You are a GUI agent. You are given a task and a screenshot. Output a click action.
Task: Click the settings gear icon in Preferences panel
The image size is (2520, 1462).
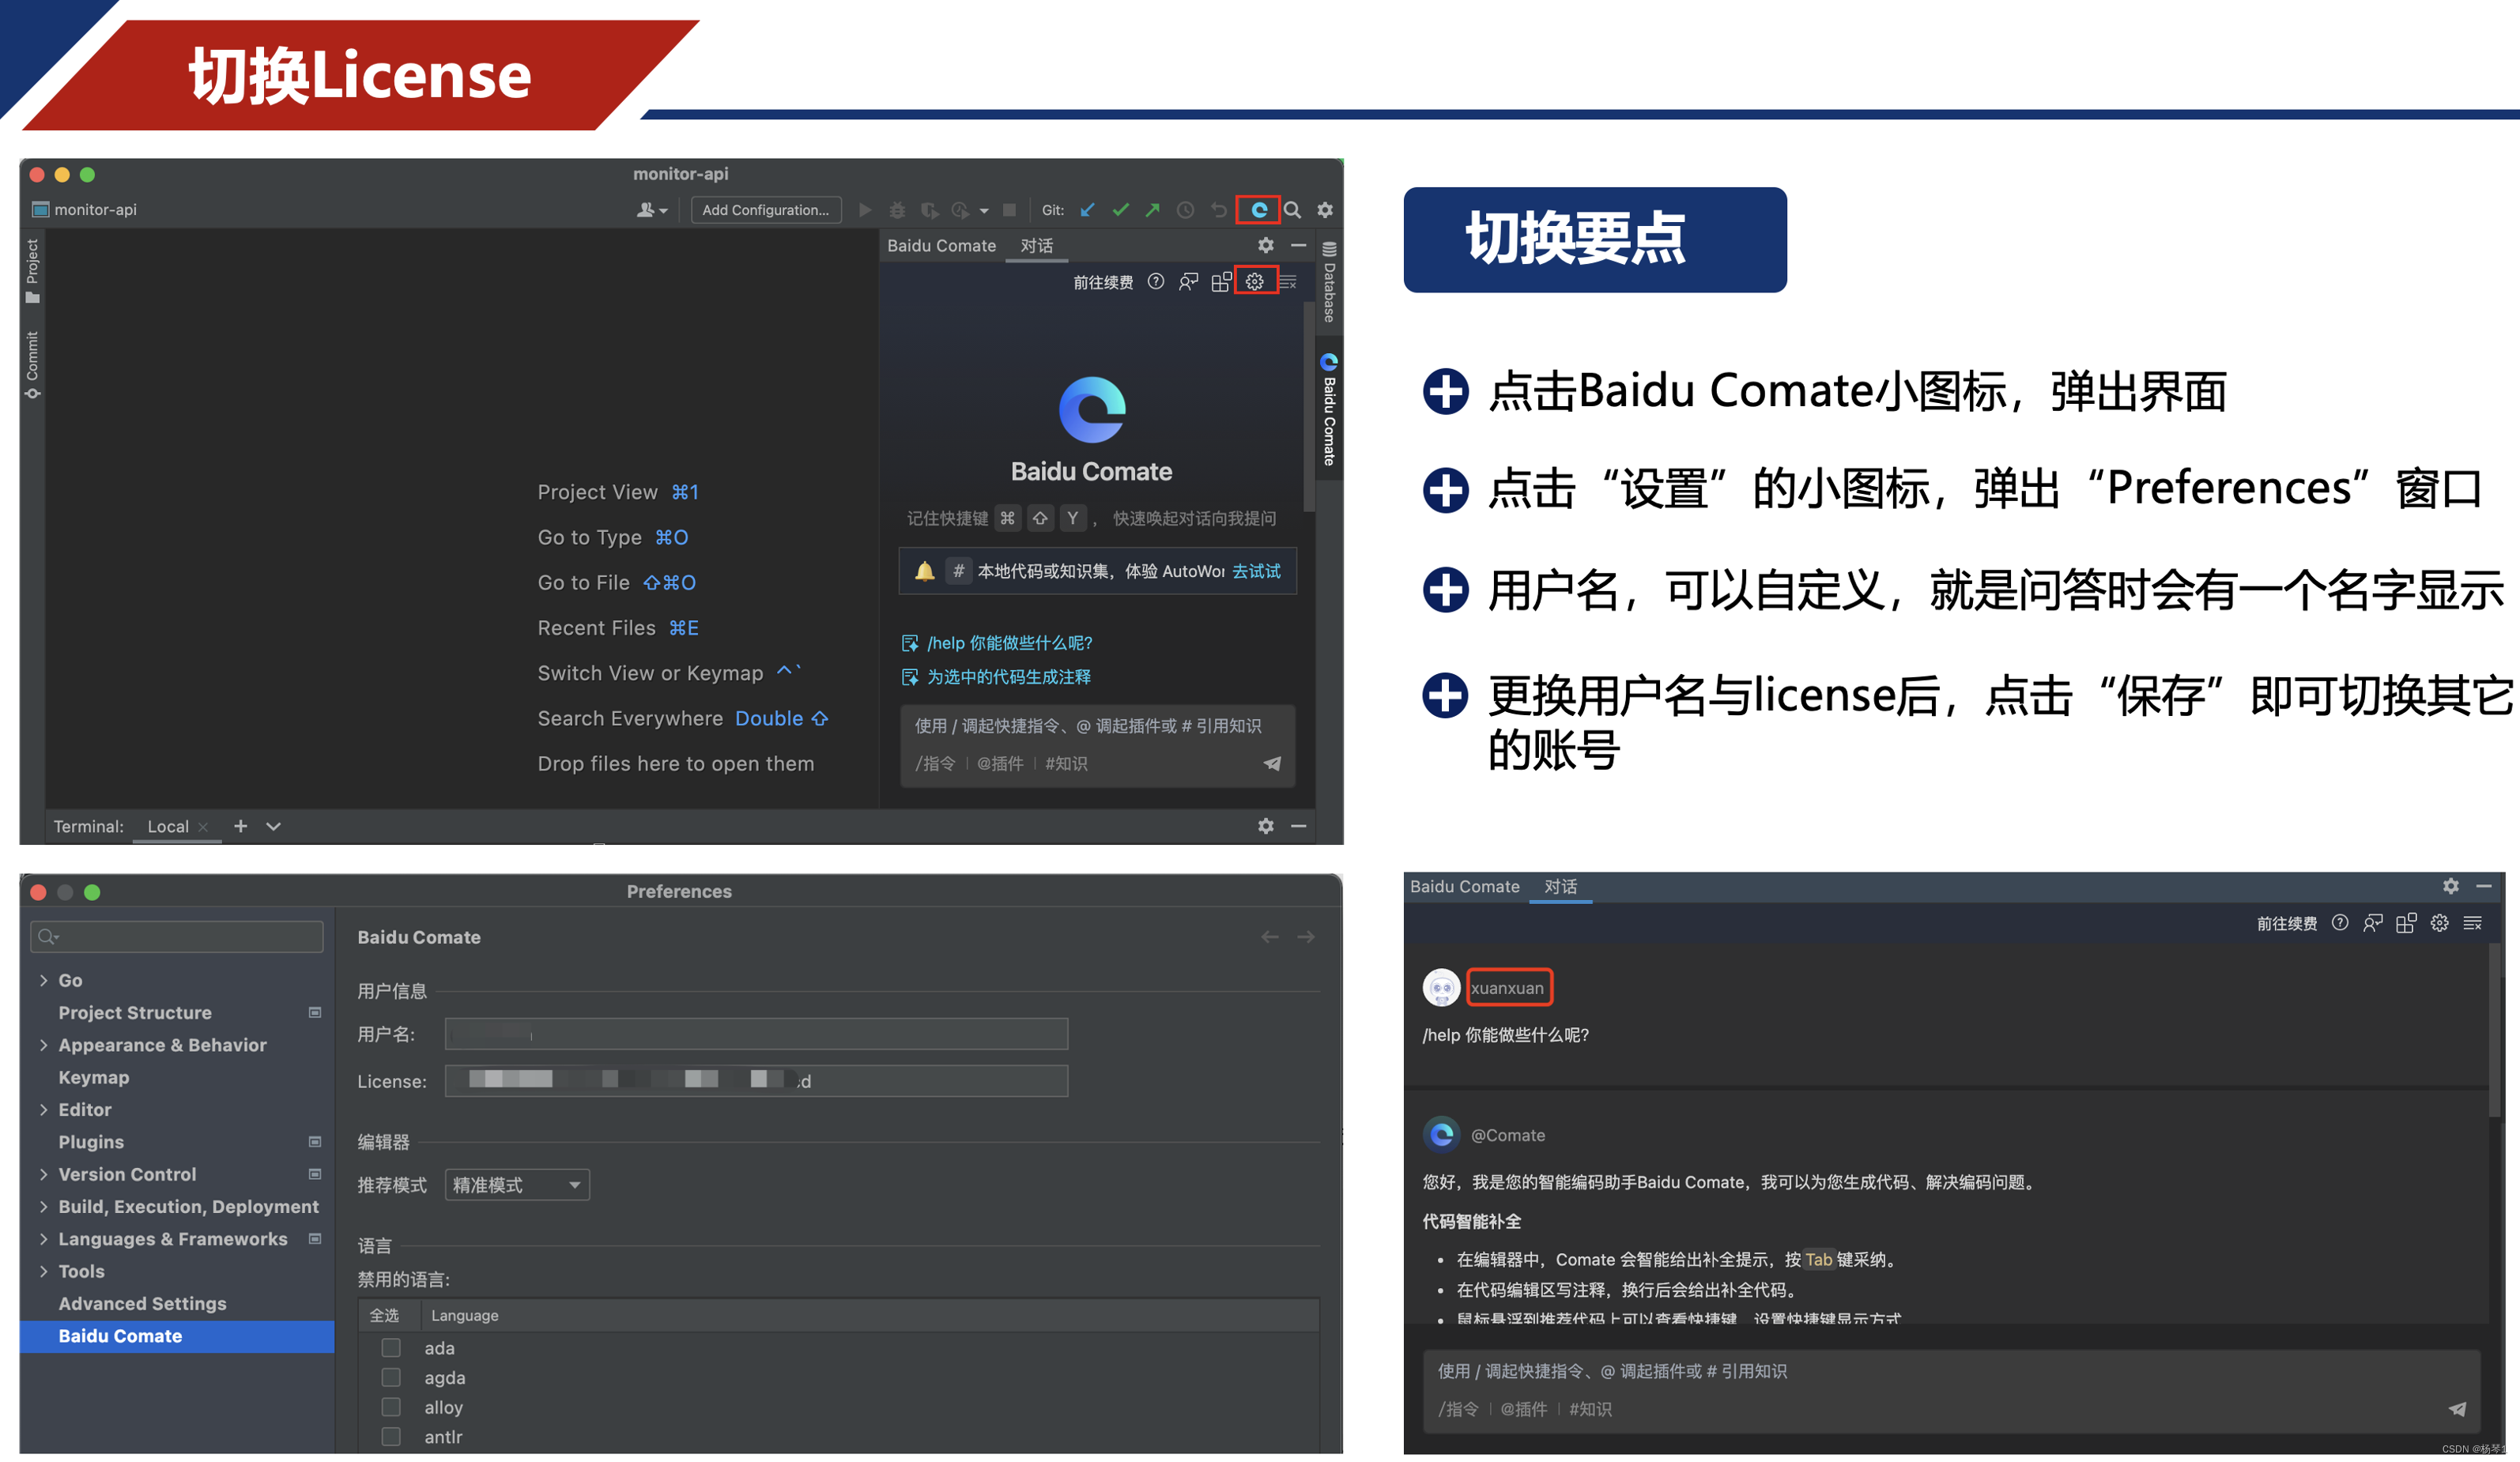pyautogui.click(x=1257, y=282)
